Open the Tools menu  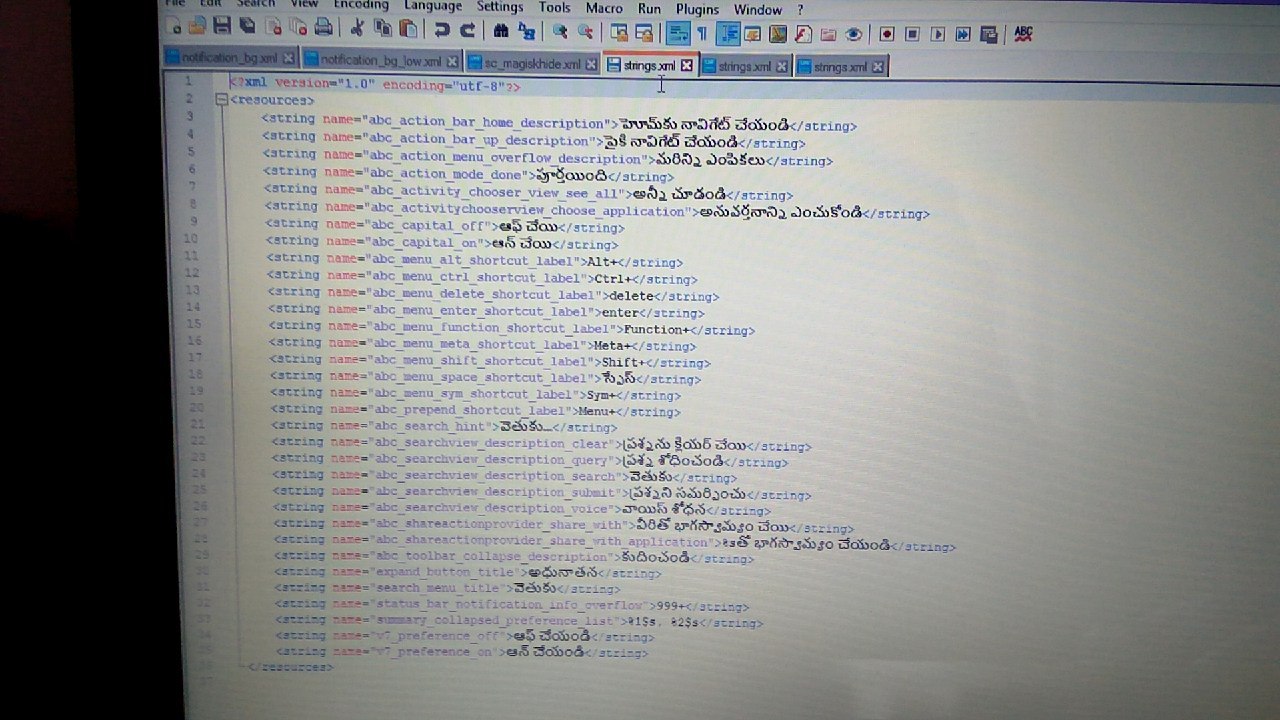pos(554,7)
